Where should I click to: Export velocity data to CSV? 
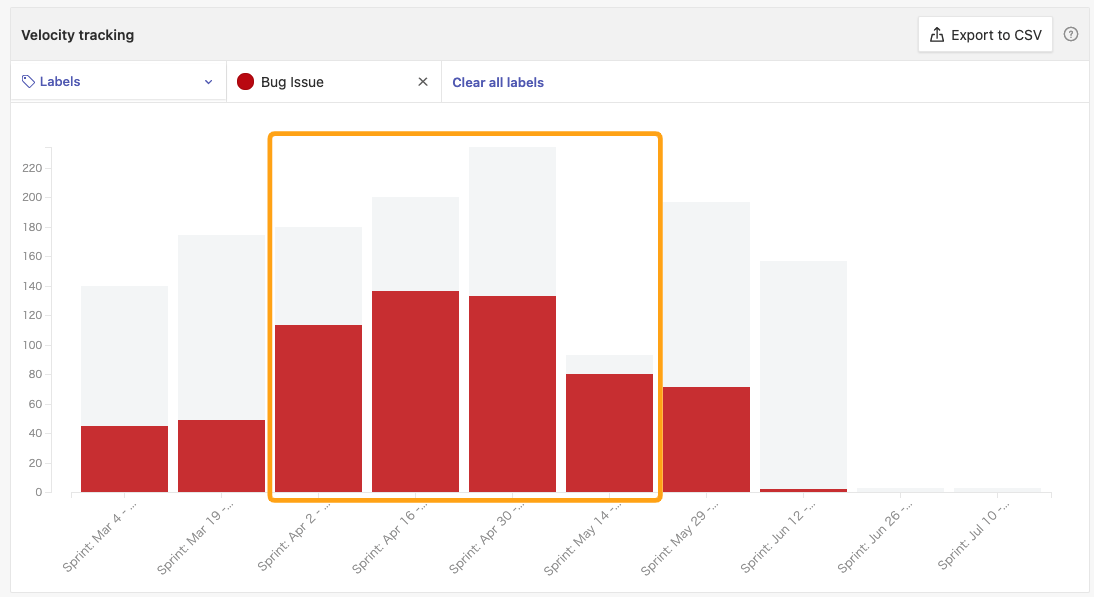(985, 35)
